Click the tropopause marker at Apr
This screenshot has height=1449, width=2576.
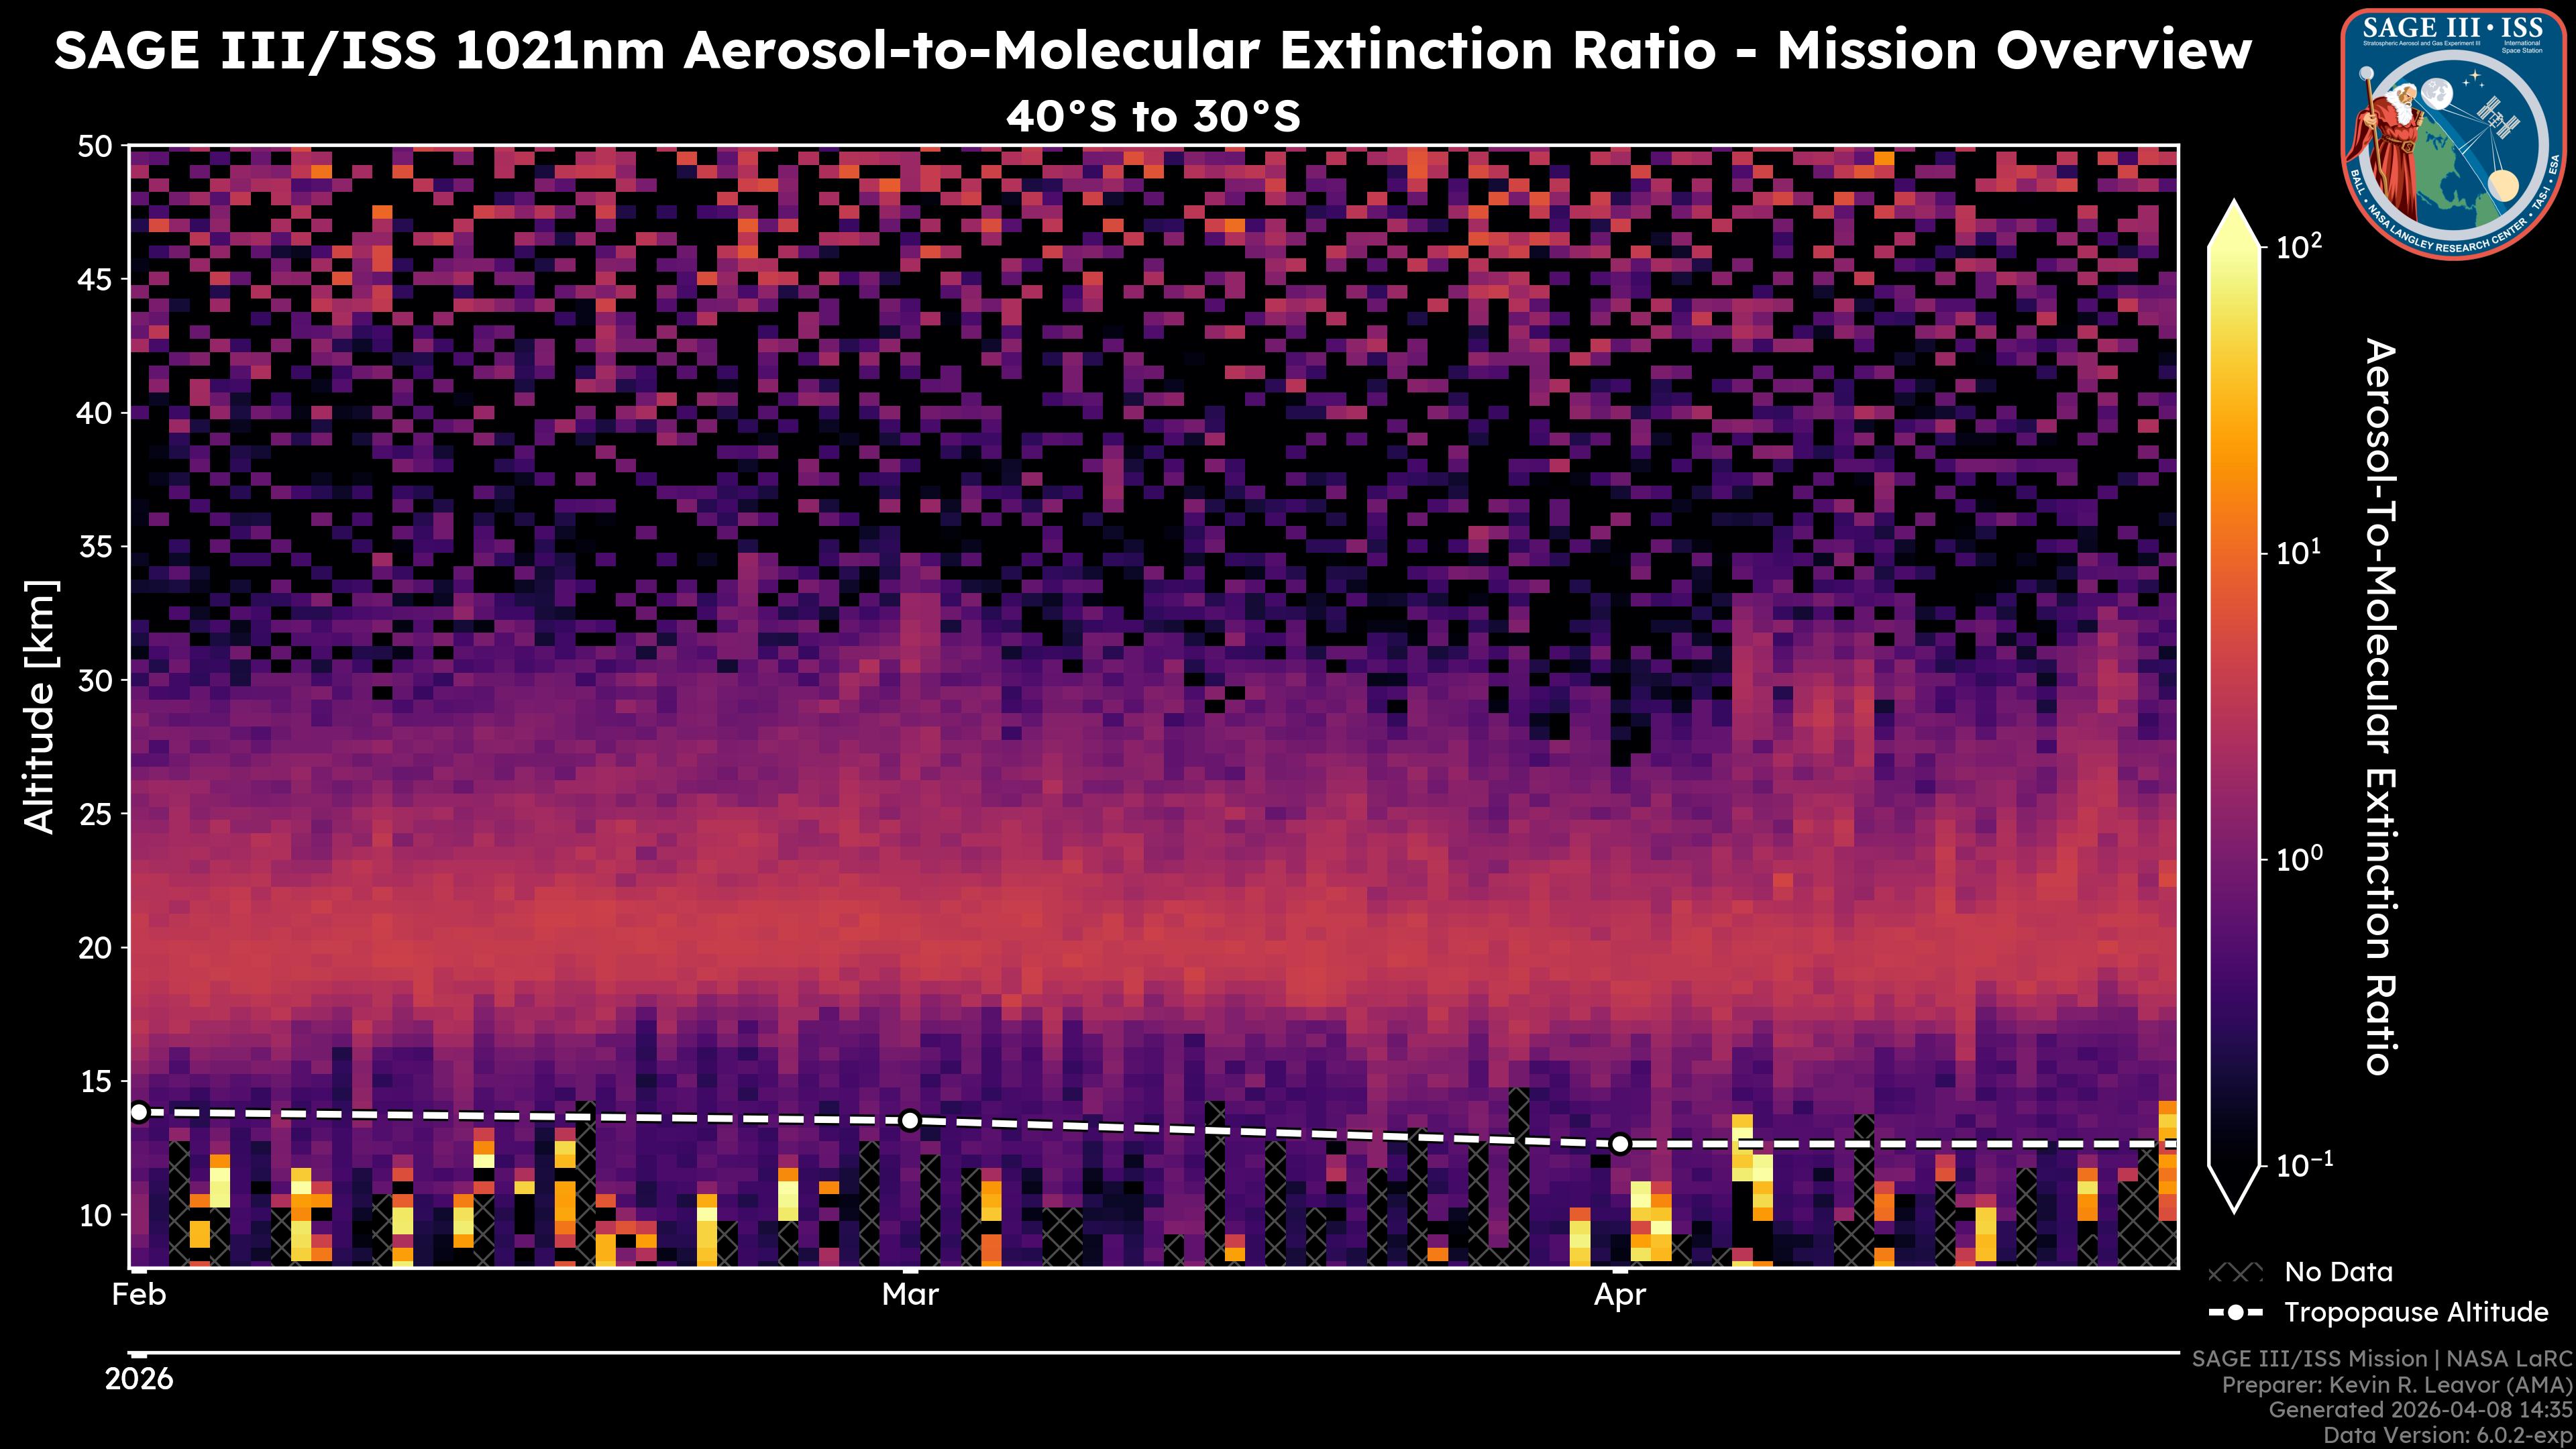[1620, 1144]
